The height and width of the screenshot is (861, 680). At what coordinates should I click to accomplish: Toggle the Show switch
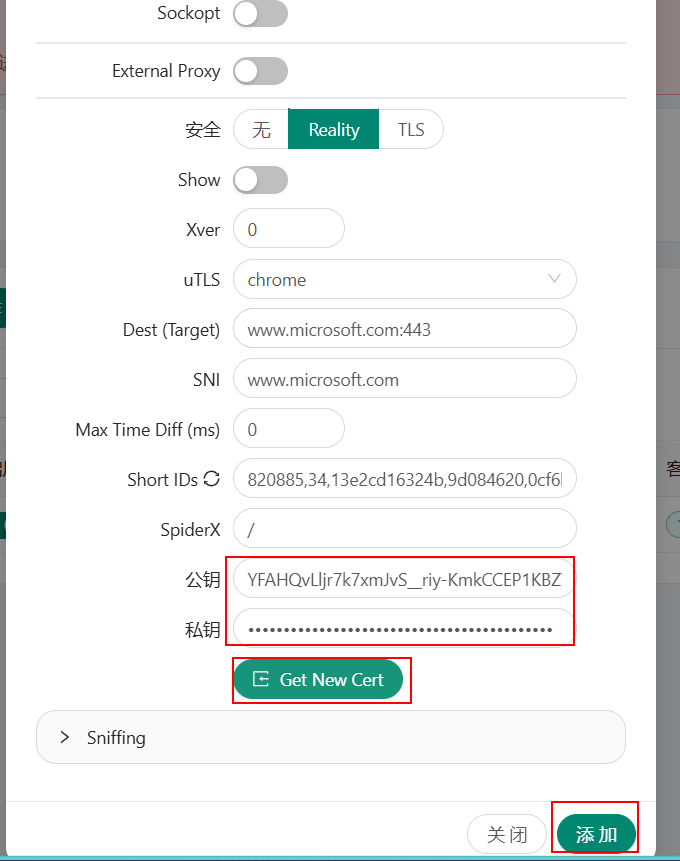(x=260, y=180)
